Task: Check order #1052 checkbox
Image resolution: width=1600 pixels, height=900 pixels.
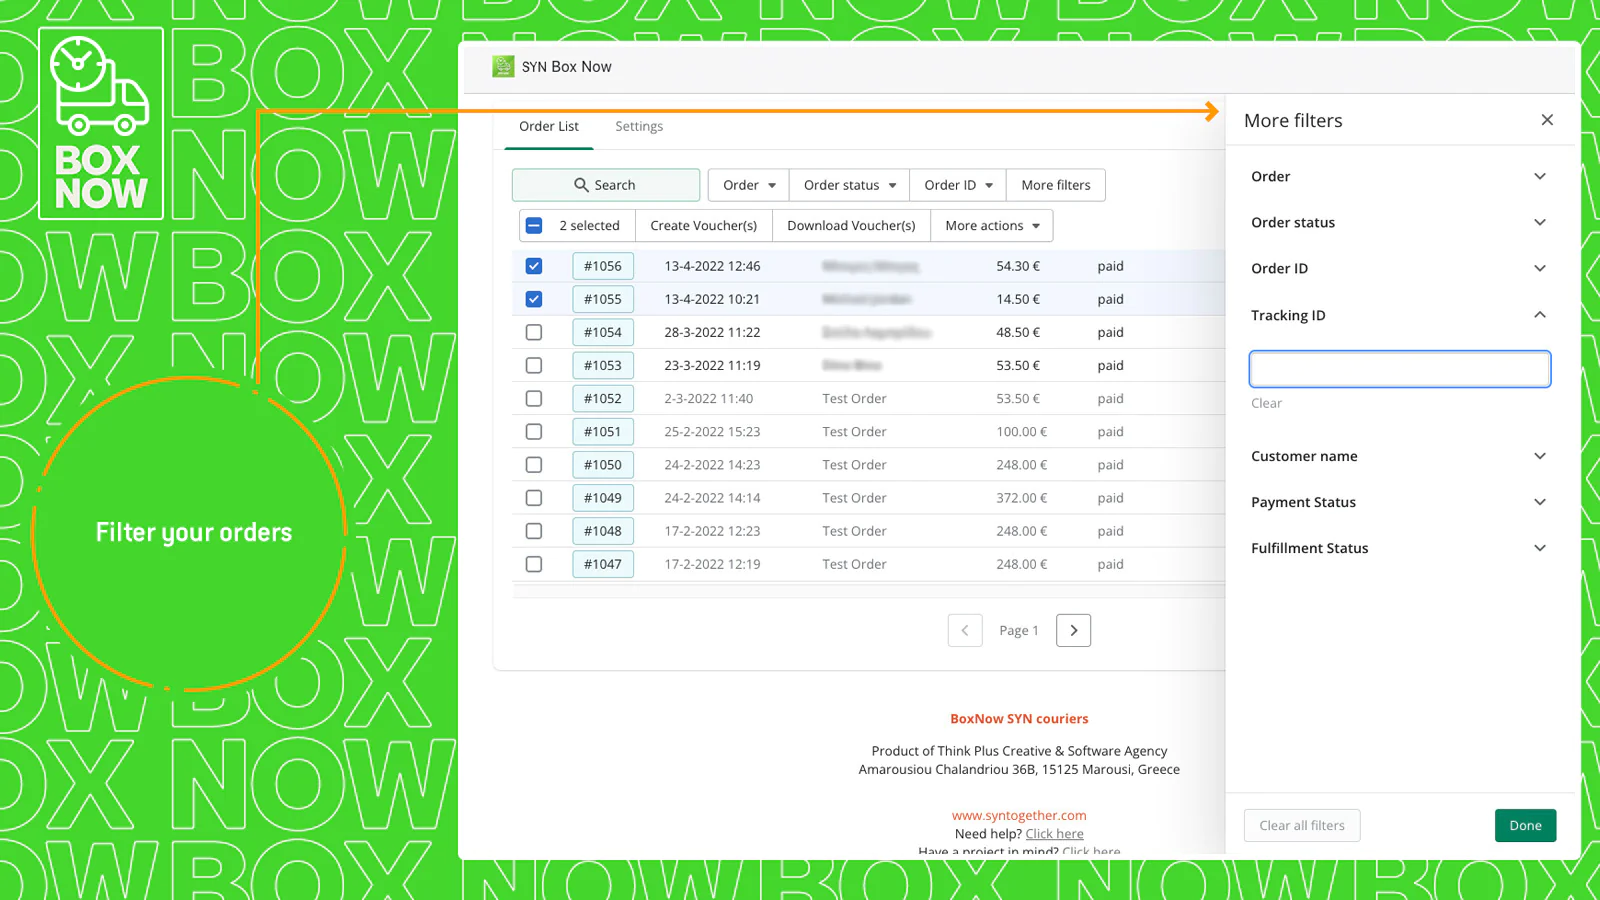Action: coord(534,398)
